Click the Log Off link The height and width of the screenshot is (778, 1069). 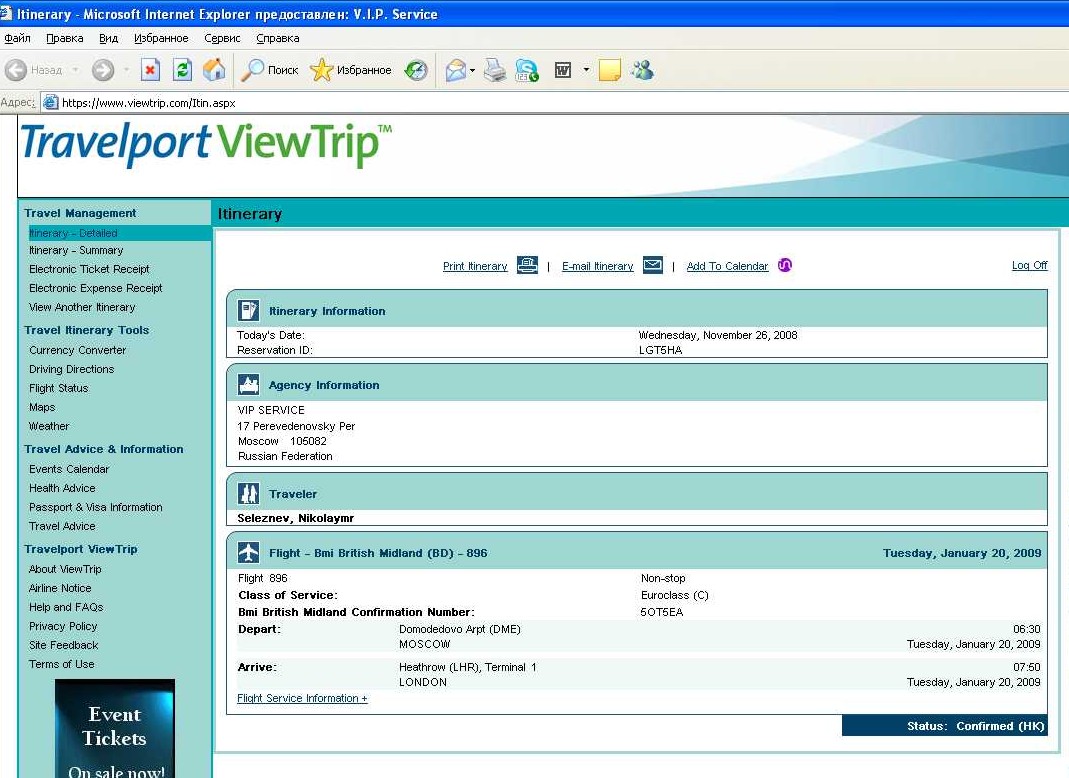click(x=1029, y=265)
